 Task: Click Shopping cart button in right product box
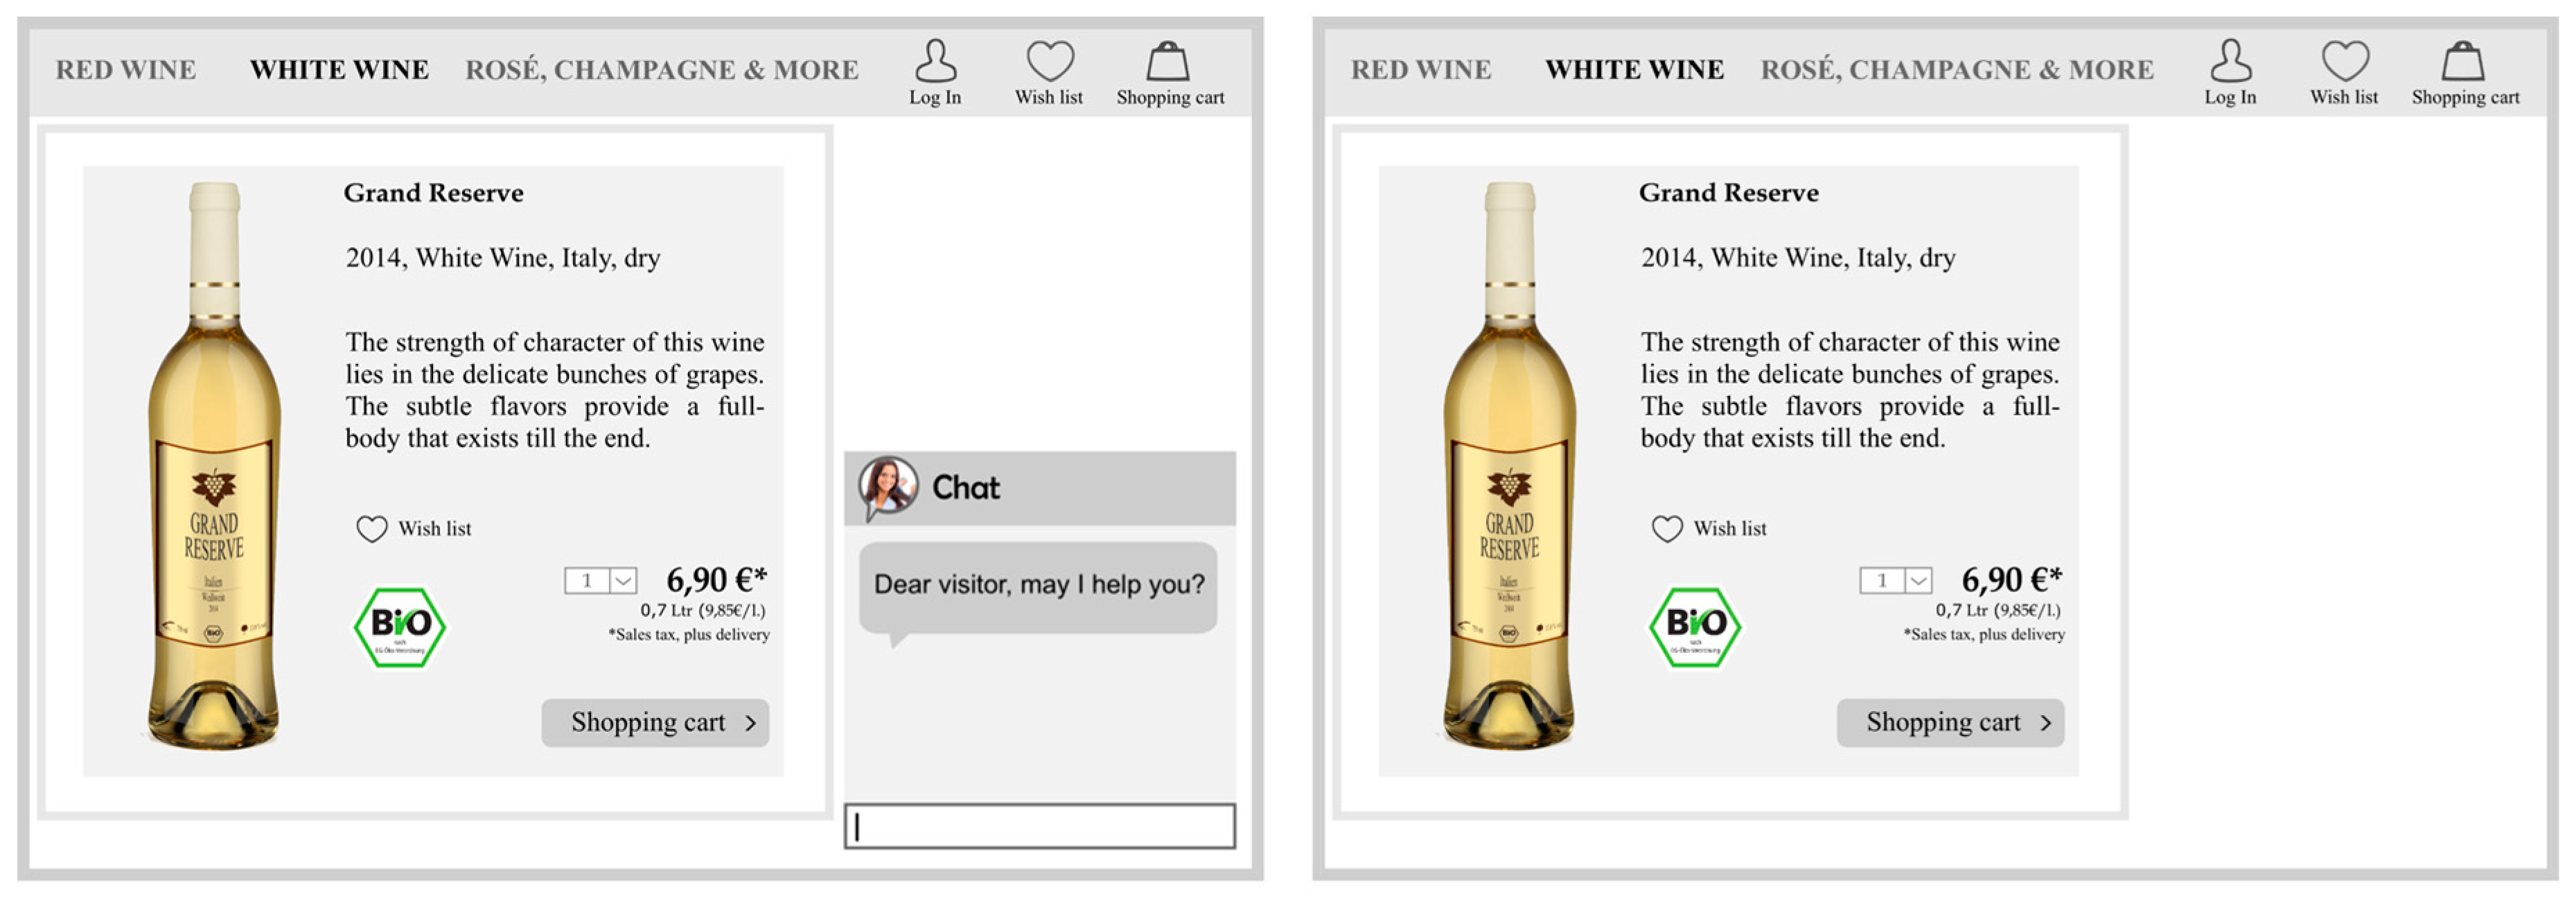pos(1950,722)
